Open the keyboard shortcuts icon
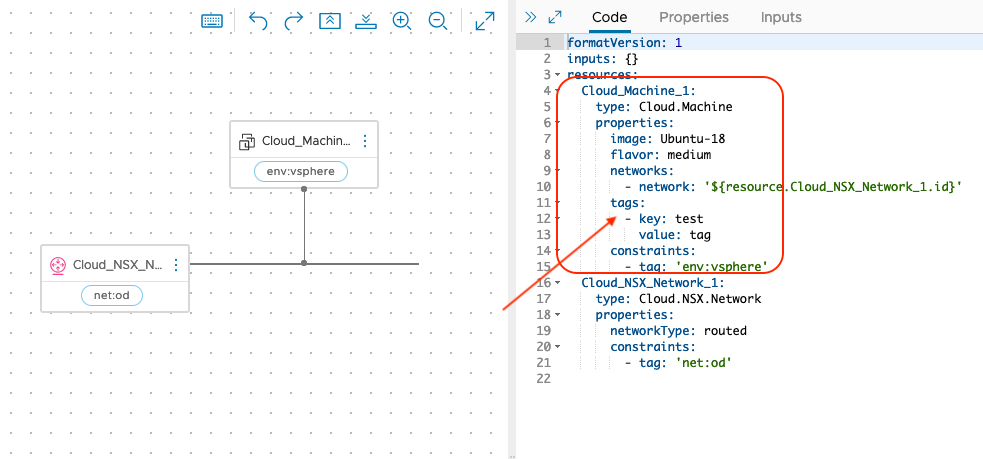This screenshot has height=459, width=983. [212, 21]
